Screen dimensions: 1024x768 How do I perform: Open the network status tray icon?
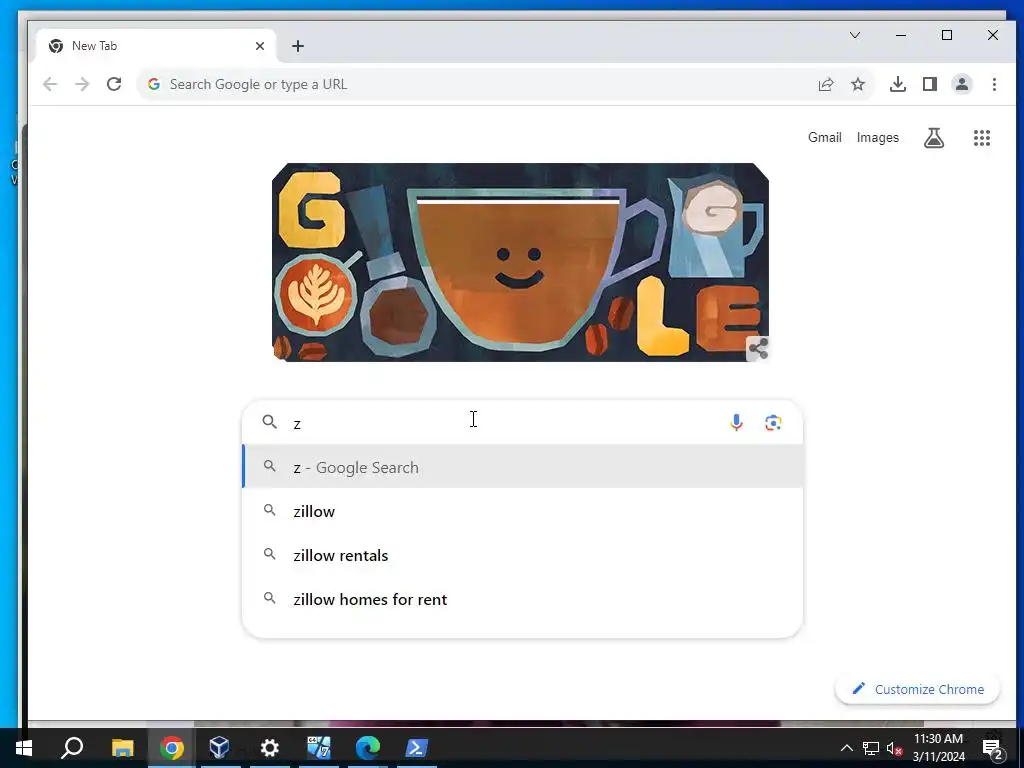[x=871, y=748]
